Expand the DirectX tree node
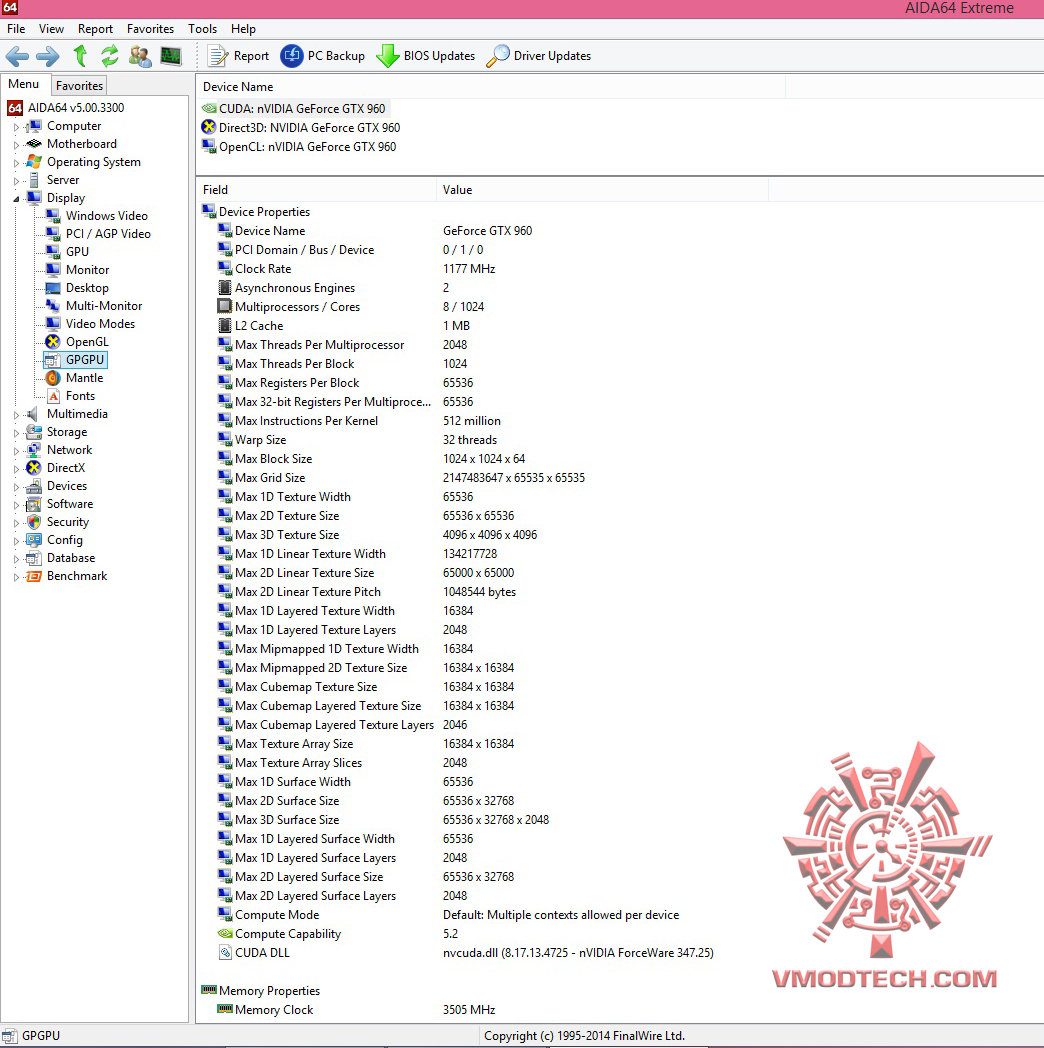Viewport: 1044px width, 1048px height. 17,469
